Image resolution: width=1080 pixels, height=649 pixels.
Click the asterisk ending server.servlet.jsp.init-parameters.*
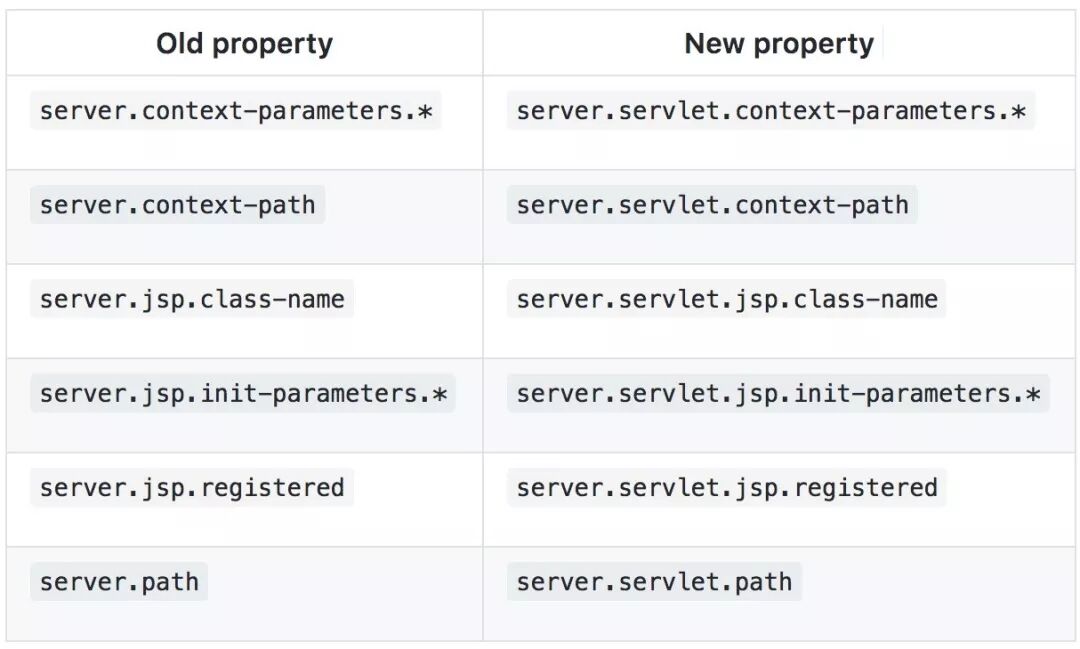[1033, 395]
